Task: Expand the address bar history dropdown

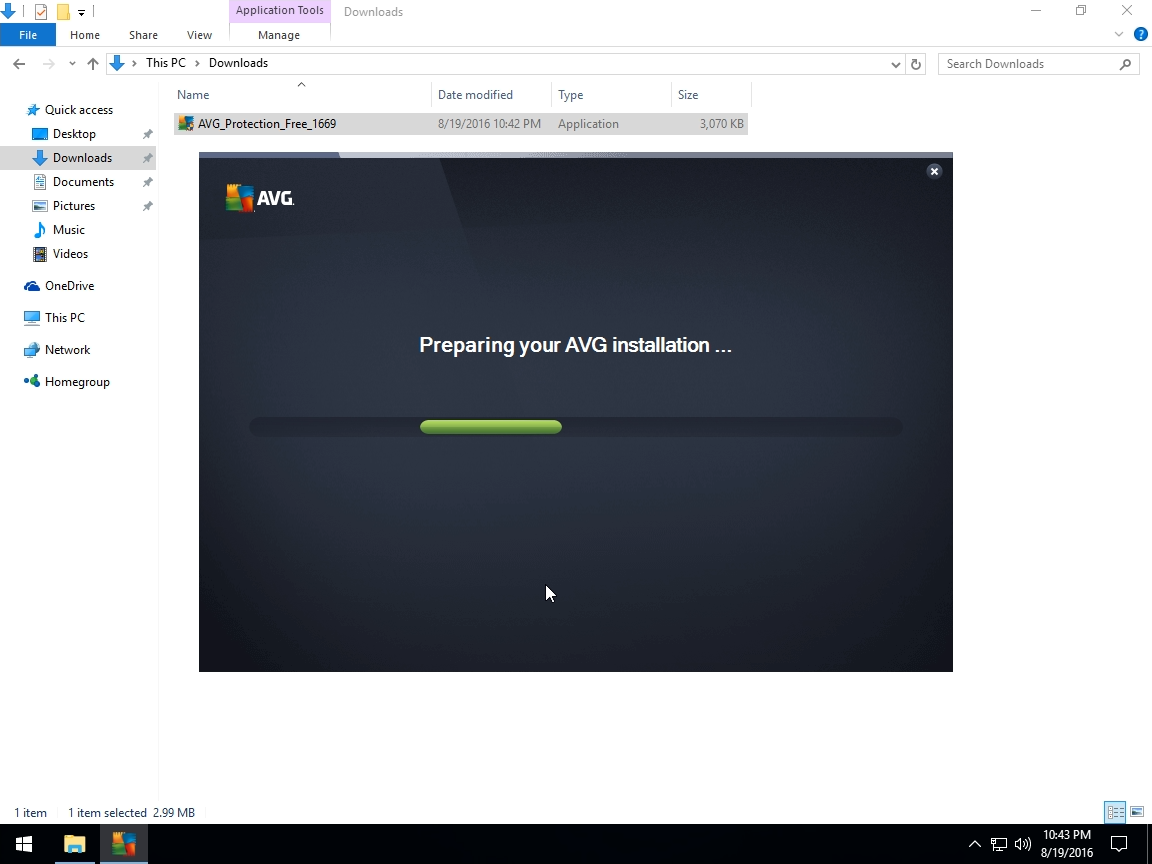Action: (896, 64)
